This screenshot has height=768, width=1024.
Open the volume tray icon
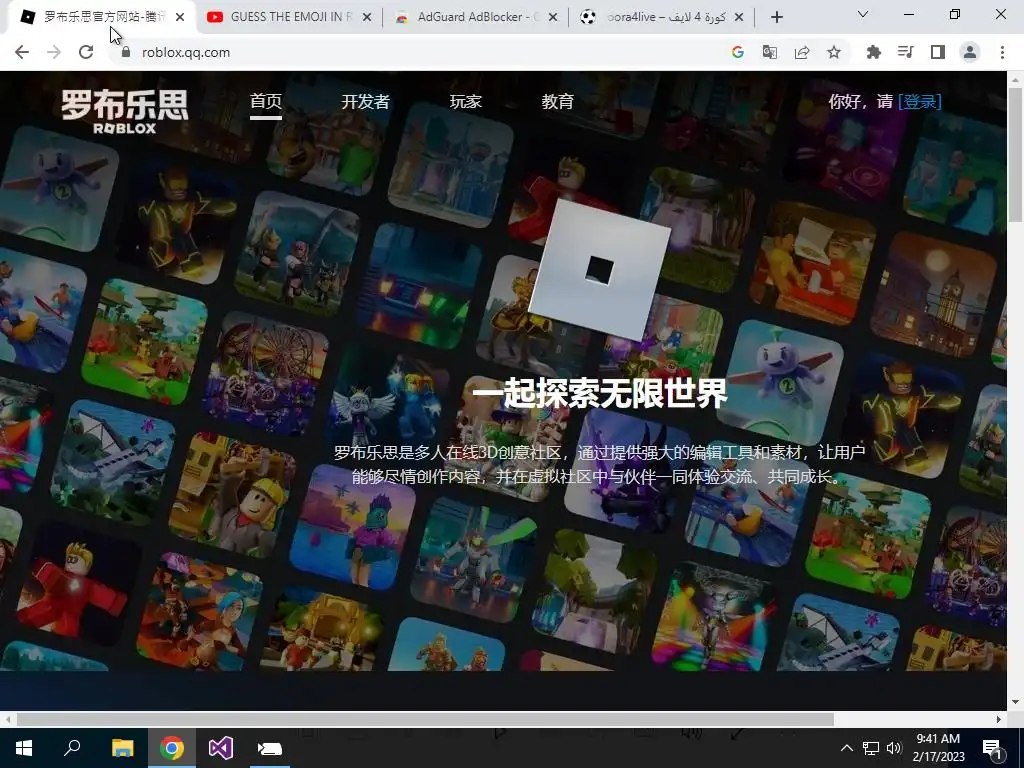click(x=894, y=748)
